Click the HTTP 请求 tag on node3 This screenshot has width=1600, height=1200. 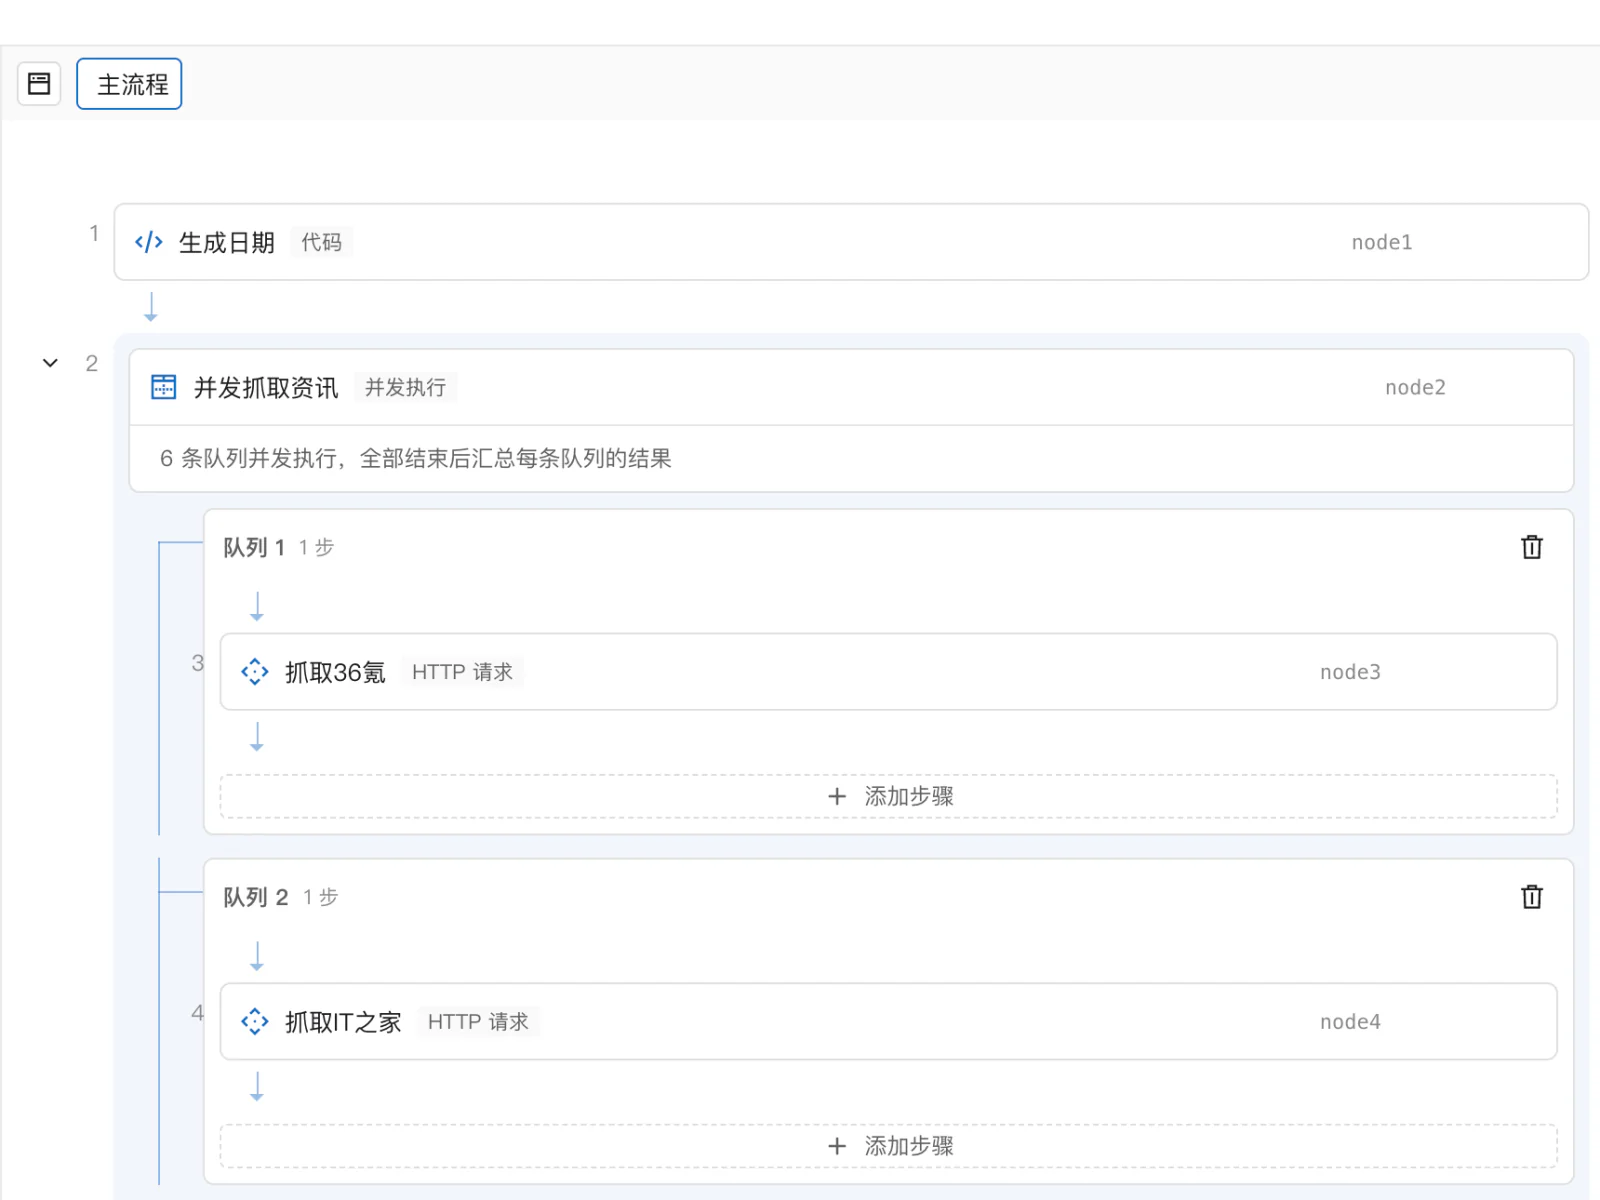pos(462,672)
